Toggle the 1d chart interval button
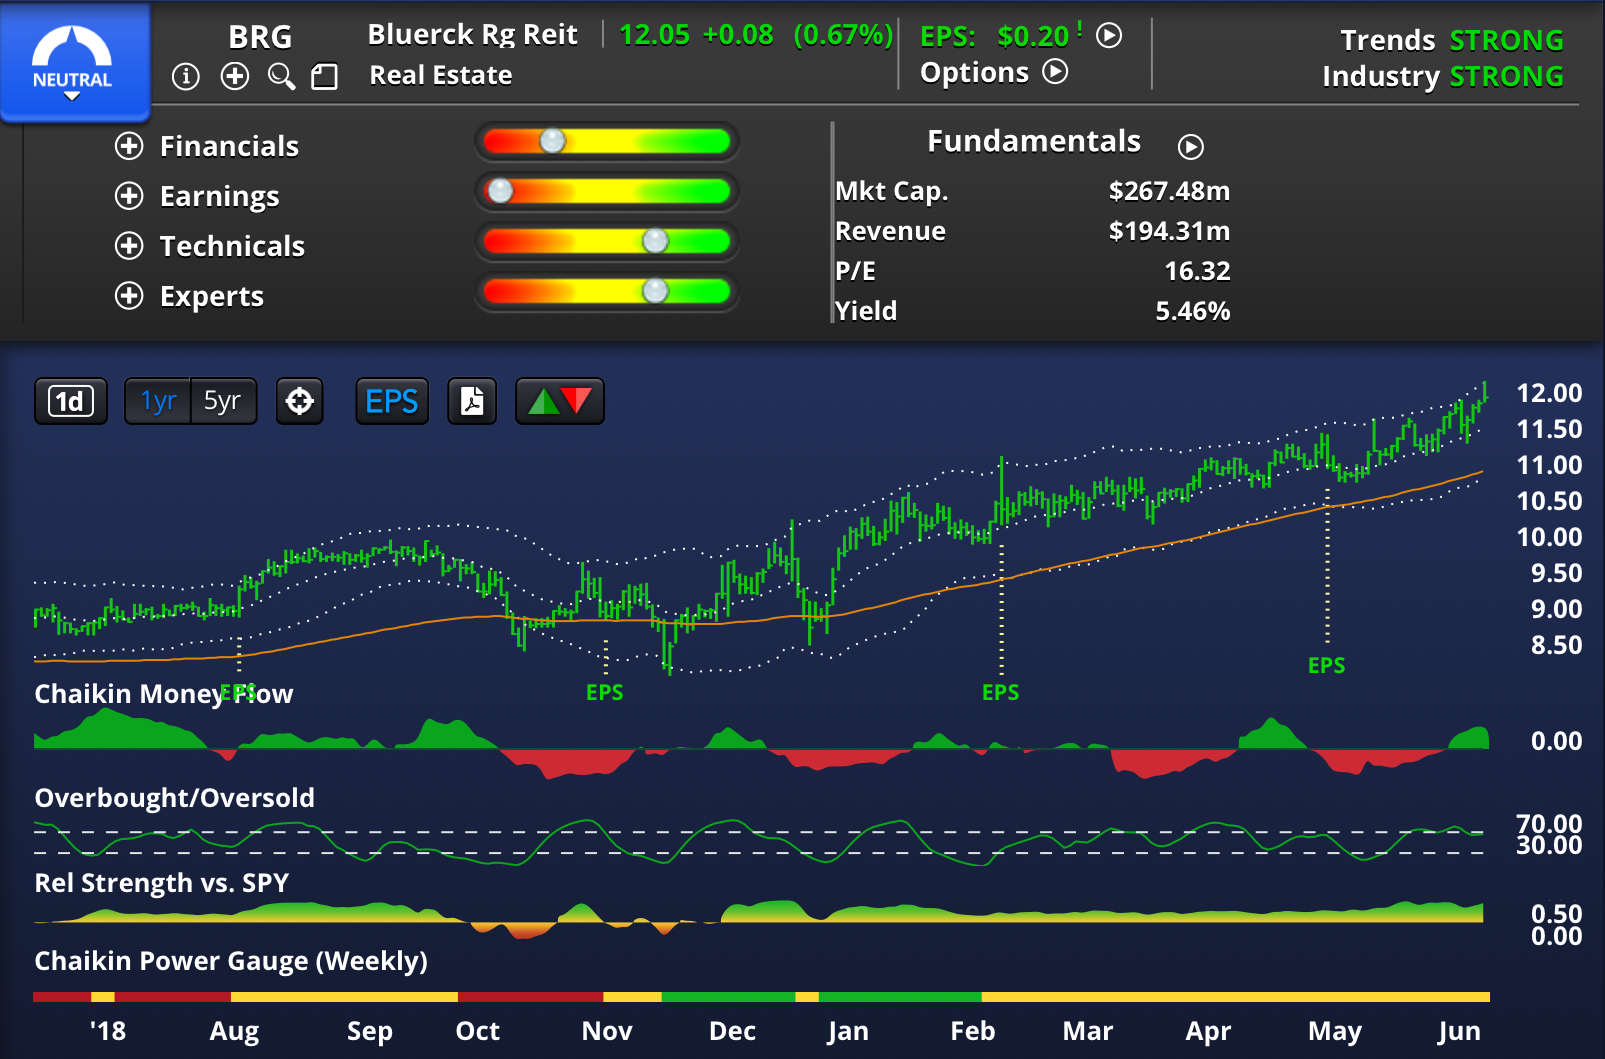The height and width of the screenshot is (1059, 1605). [70, 401]
